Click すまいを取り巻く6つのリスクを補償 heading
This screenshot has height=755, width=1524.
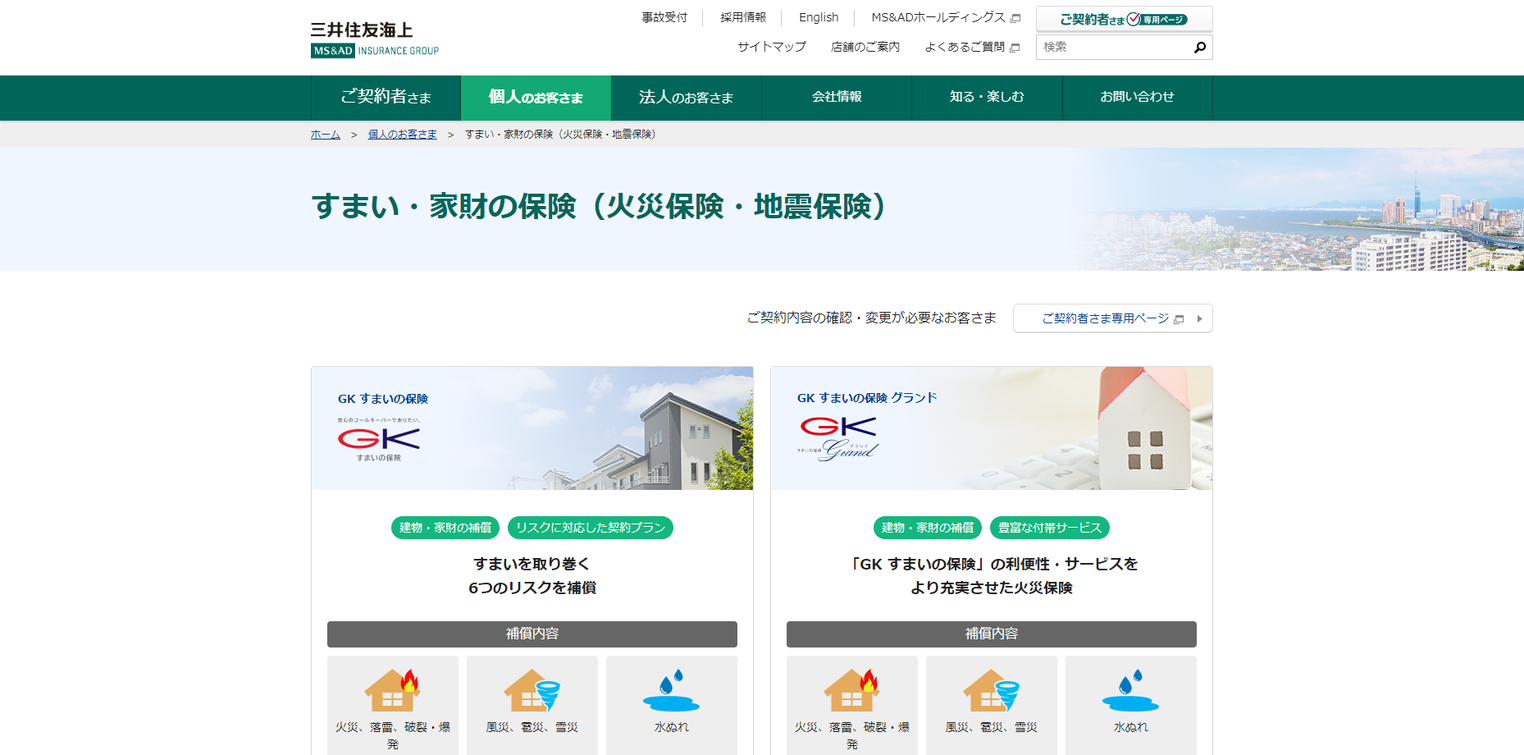click(532, 576)
